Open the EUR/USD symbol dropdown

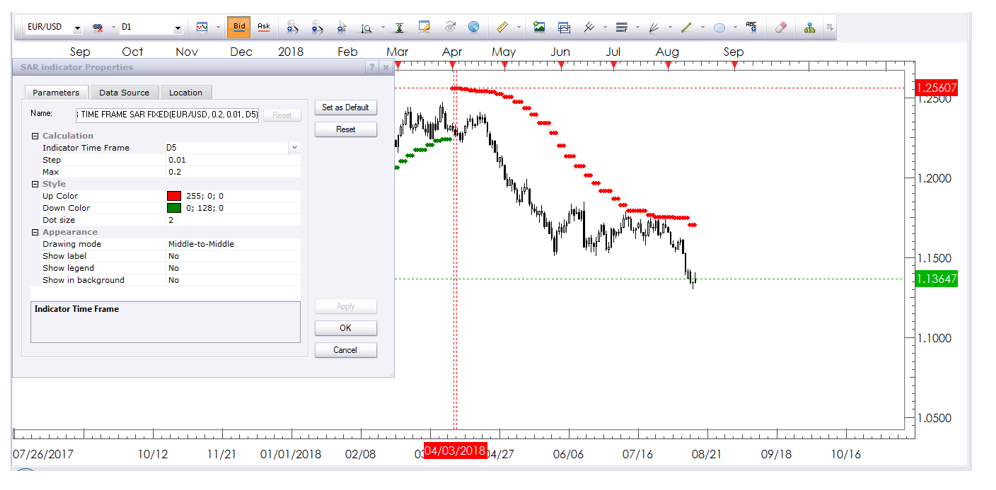coord(77,28)
